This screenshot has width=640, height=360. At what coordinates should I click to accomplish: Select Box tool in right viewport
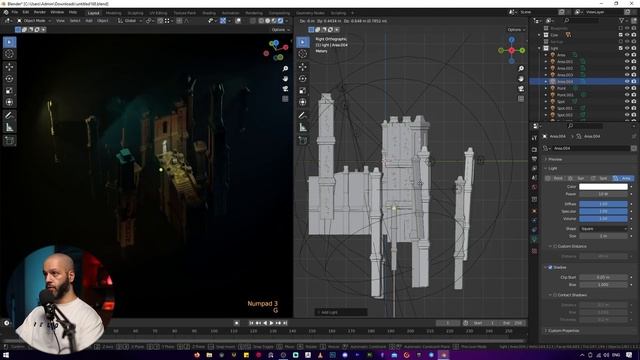[303, 42]
